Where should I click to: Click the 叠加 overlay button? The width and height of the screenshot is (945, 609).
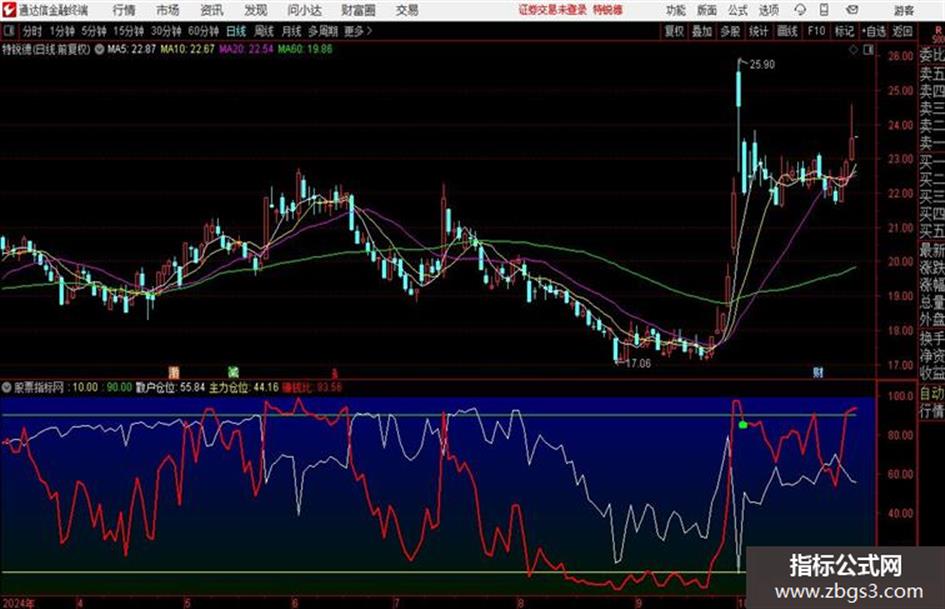pos(702,31)
